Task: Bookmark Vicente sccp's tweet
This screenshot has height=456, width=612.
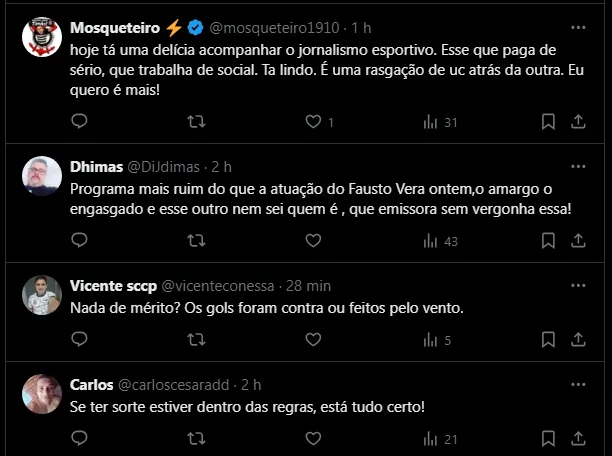Action: pyautogui.click(x=548, y=340)
